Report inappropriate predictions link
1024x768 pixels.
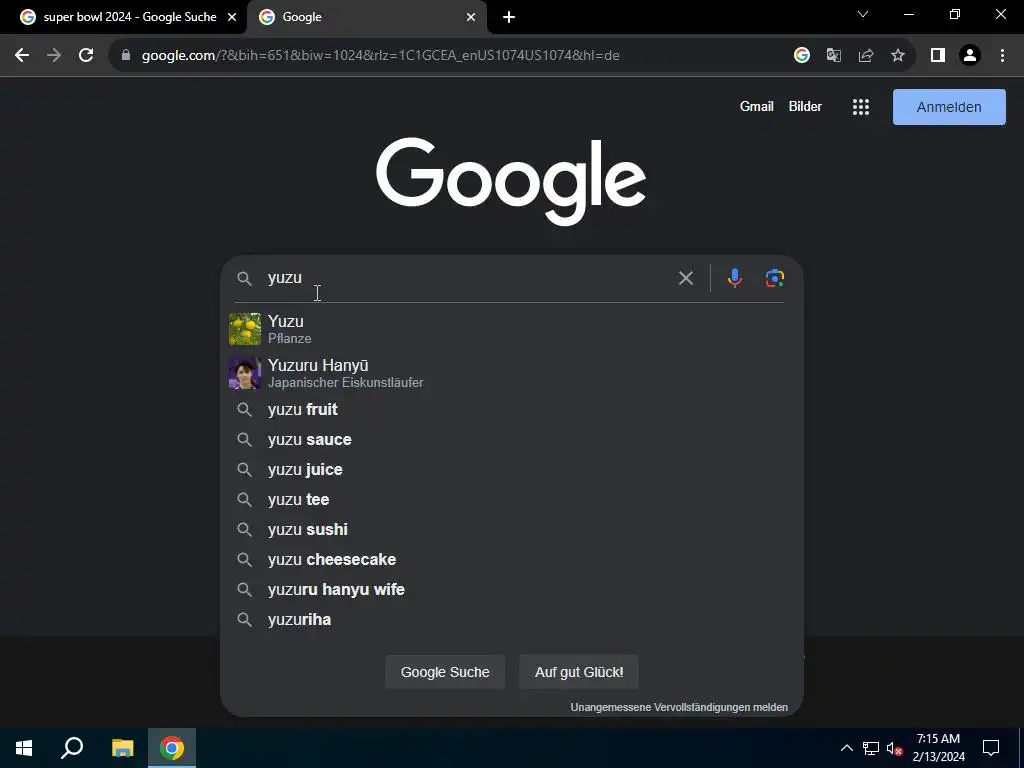coord(679,707)
